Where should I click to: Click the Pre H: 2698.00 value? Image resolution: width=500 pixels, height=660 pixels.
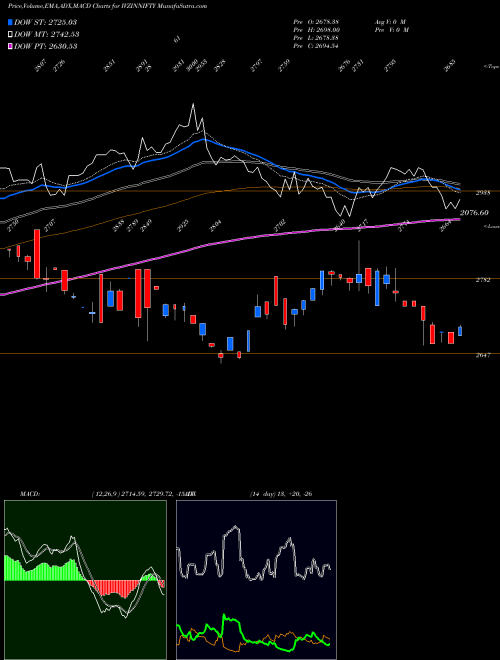[x=316, y=30]
